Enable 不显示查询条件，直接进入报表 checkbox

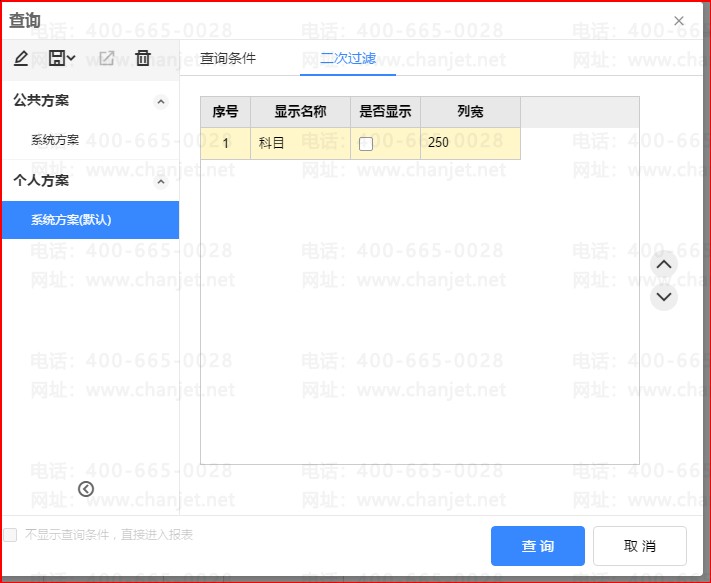10,535
